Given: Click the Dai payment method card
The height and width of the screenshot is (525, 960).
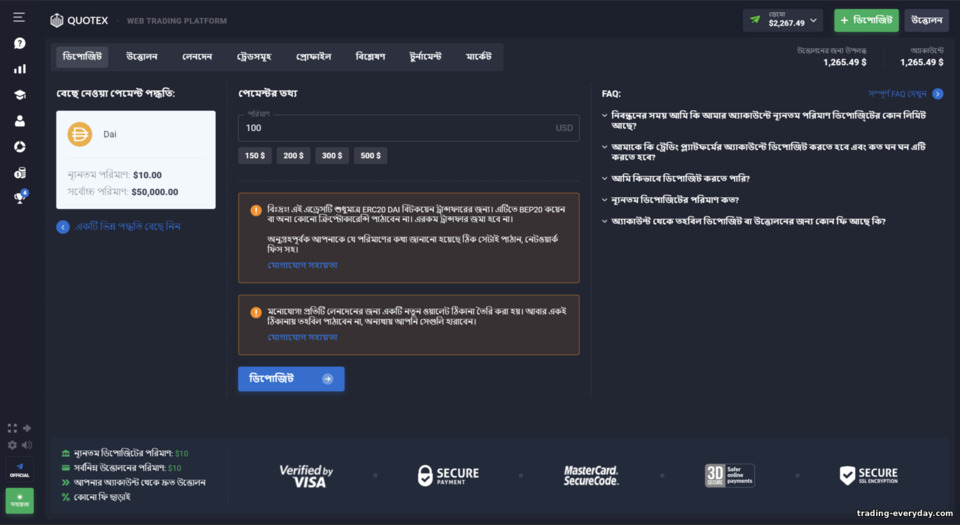Looking at the screenshot, I should coord(136,160).
